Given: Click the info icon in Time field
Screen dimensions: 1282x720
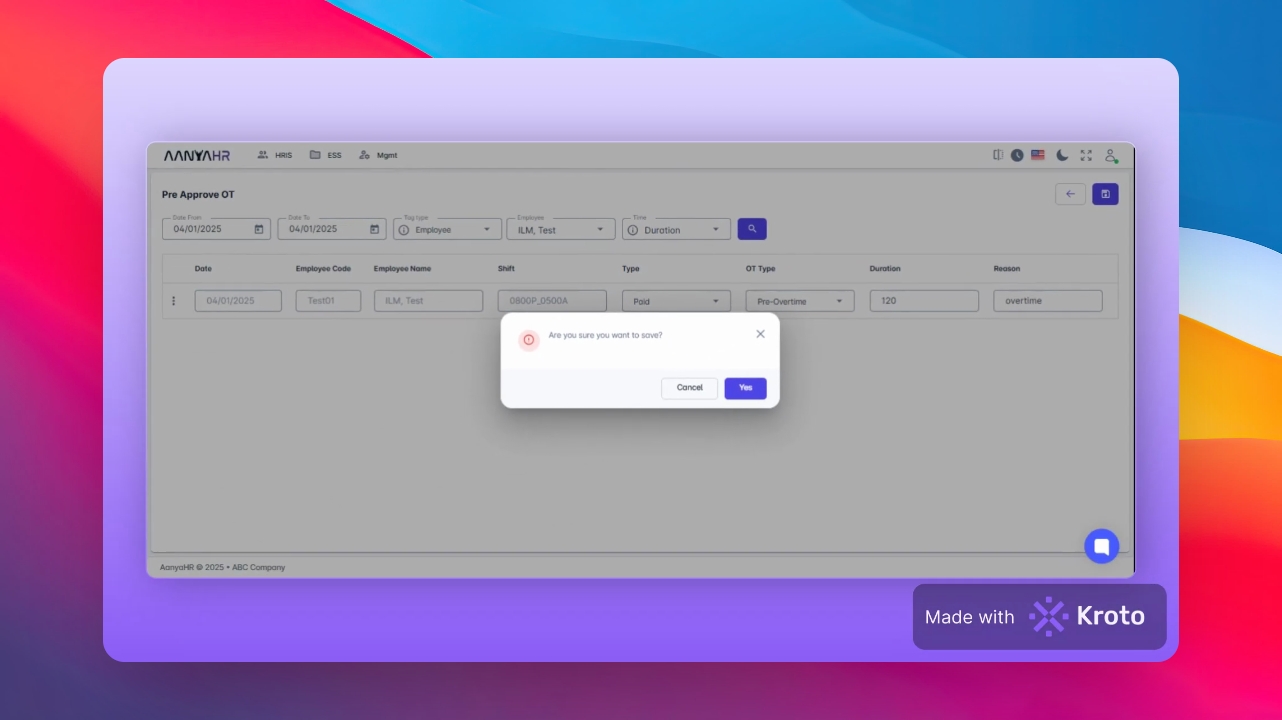Looking at the screenshot, I should (633, 230).
